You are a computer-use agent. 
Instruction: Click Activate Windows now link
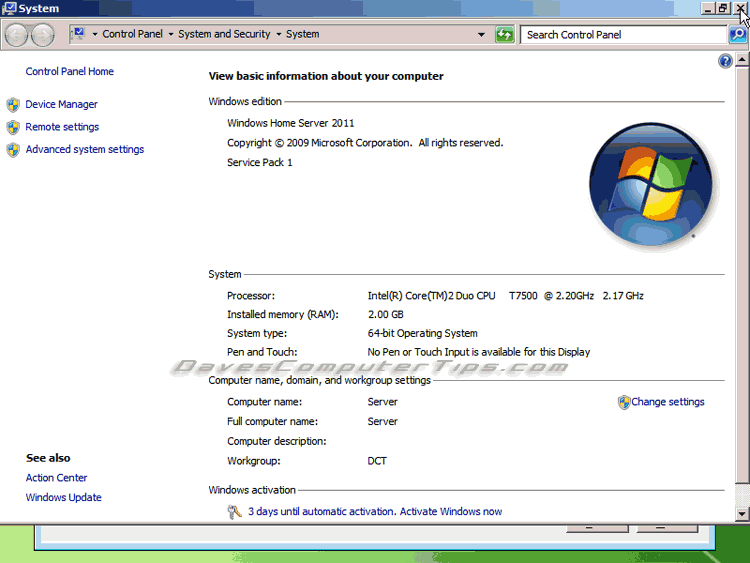(x=451, y=511)
